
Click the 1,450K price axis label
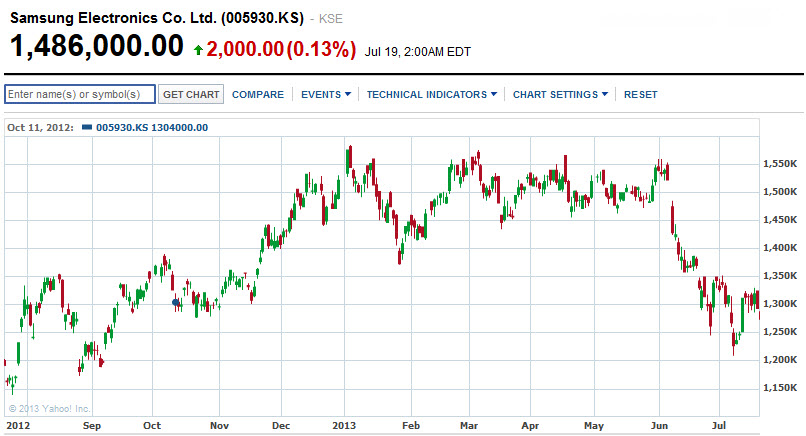[780, 220]
